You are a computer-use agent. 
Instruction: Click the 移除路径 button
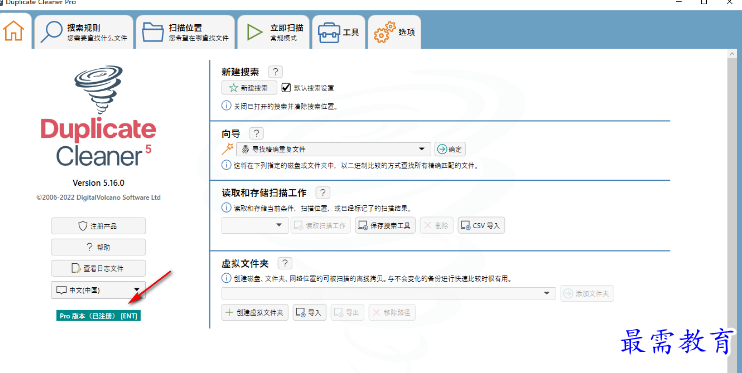click(392, 312)
